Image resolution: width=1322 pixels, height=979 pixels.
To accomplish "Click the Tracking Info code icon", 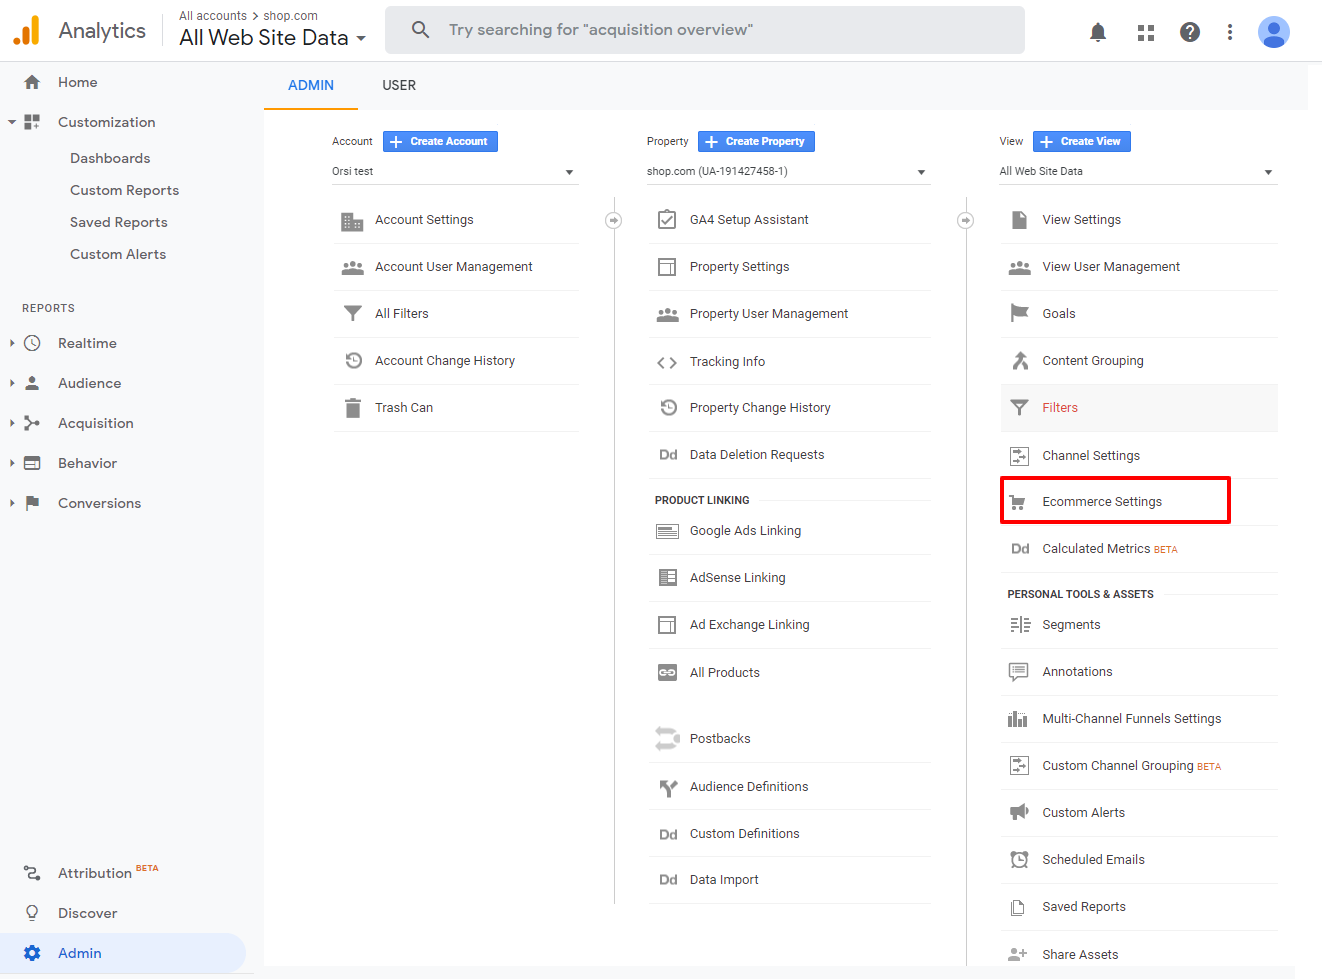I will tap(667, 362).
